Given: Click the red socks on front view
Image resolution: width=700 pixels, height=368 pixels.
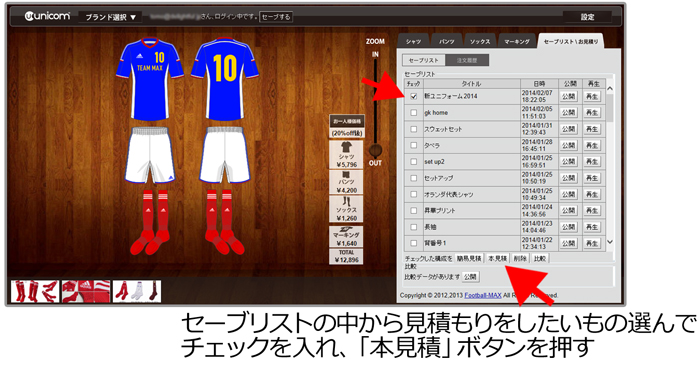Looking at the screenshot, I should coord(150,222).
